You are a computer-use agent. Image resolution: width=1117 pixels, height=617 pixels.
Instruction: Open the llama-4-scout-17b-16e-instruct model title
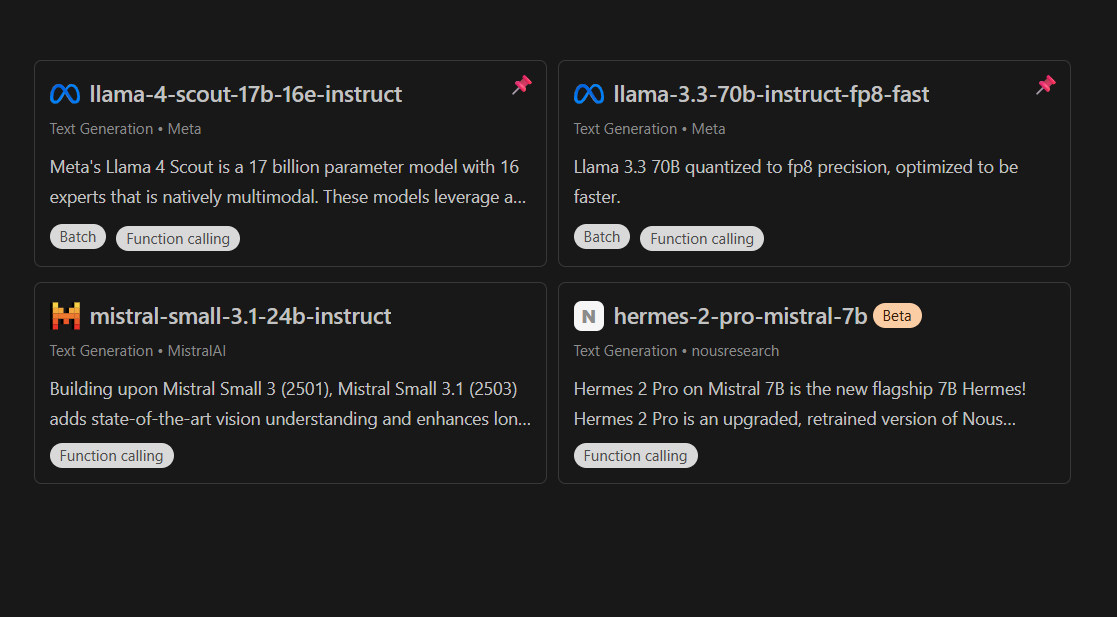[x=246, y=94]
